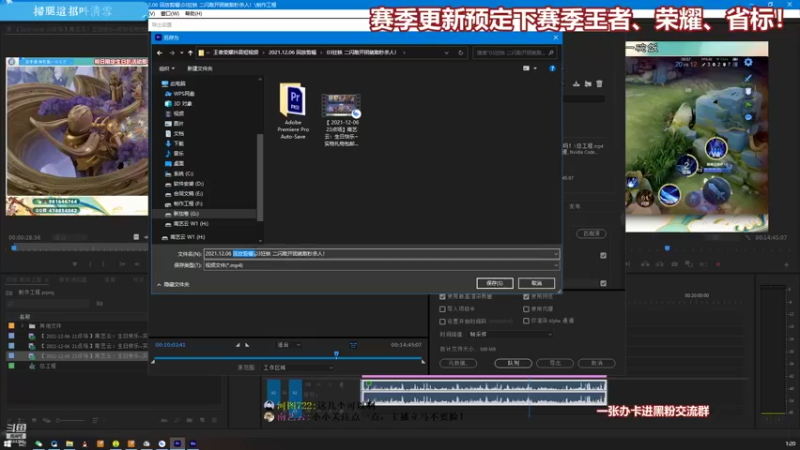Open Media Encoder from the taskbar

click(193, 444)
